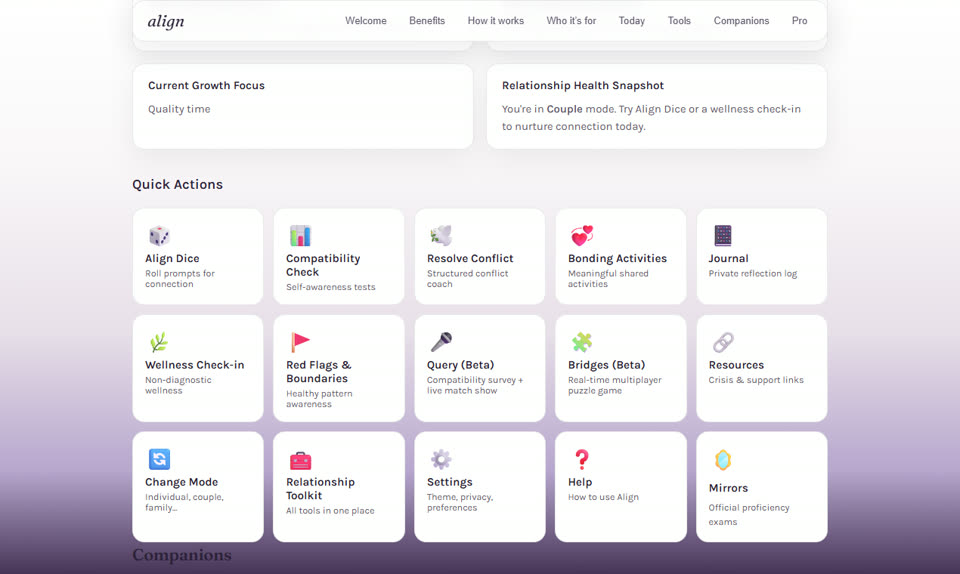The height and width of the screenshot is (574, 960).
Task: Open the Welcome nav item
Action: 366,21
